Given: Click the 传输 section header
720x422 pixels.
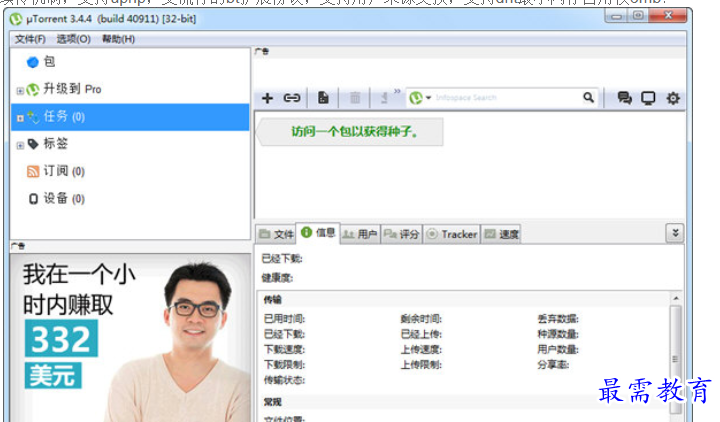Looking at the screenshot, I should click(x=272, y=300).
